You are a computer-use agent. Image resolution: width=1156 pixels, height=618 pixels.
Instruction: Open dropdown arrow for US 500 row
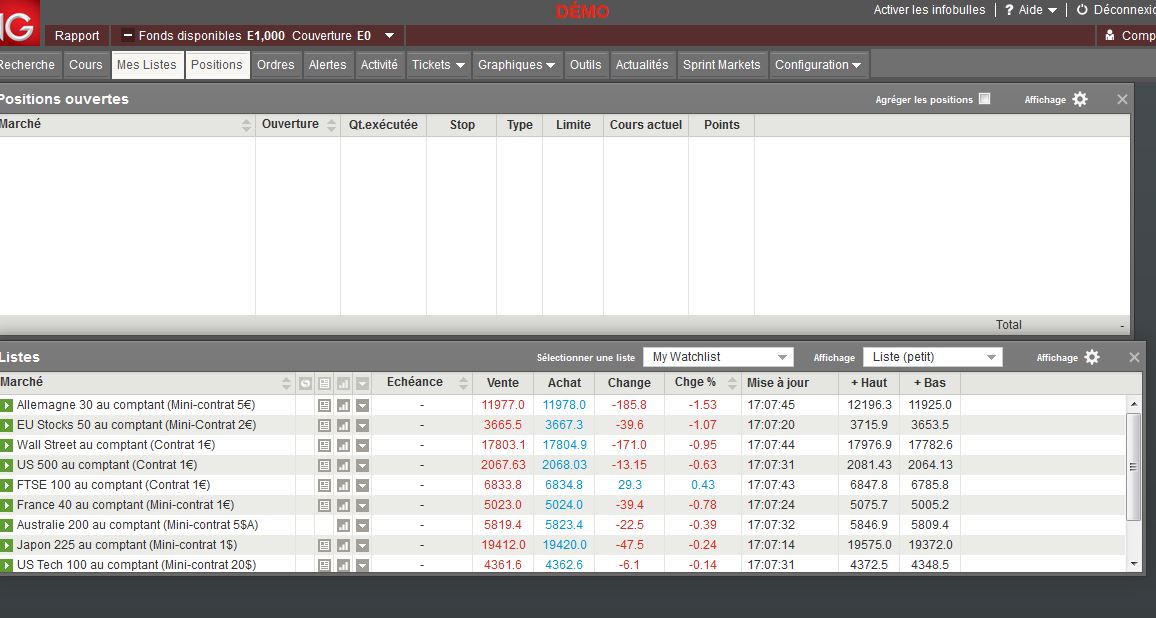[362, 465]
